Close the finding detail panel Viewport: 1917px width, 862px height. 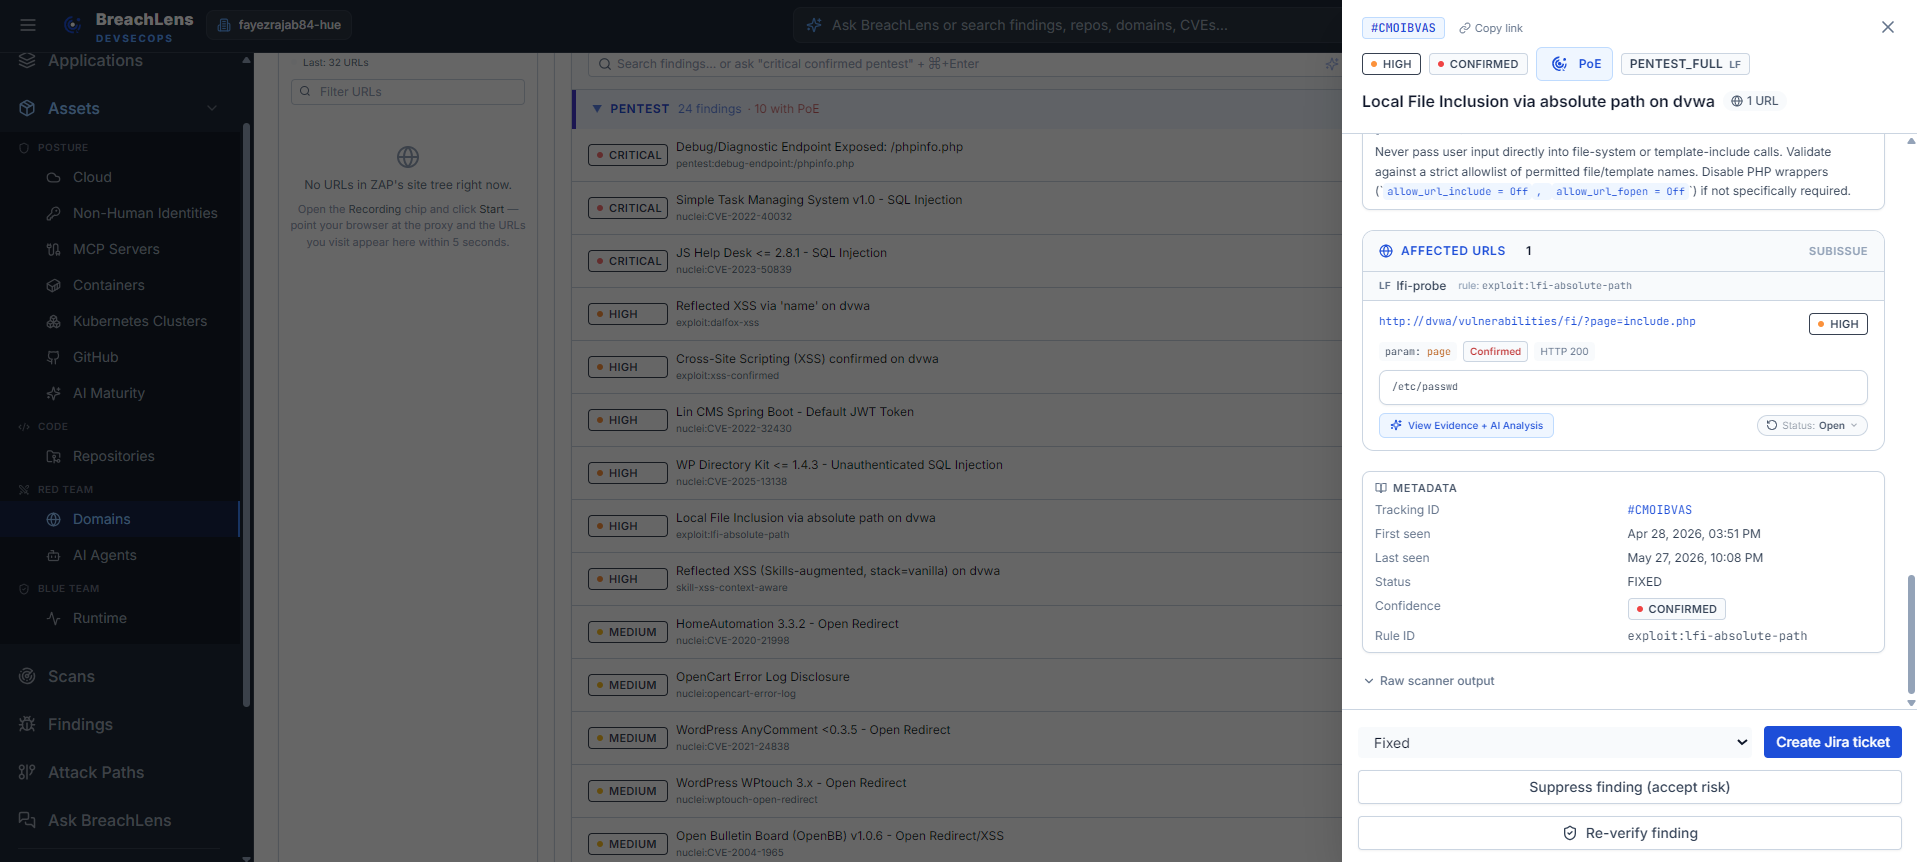(x=1888, y=27)
